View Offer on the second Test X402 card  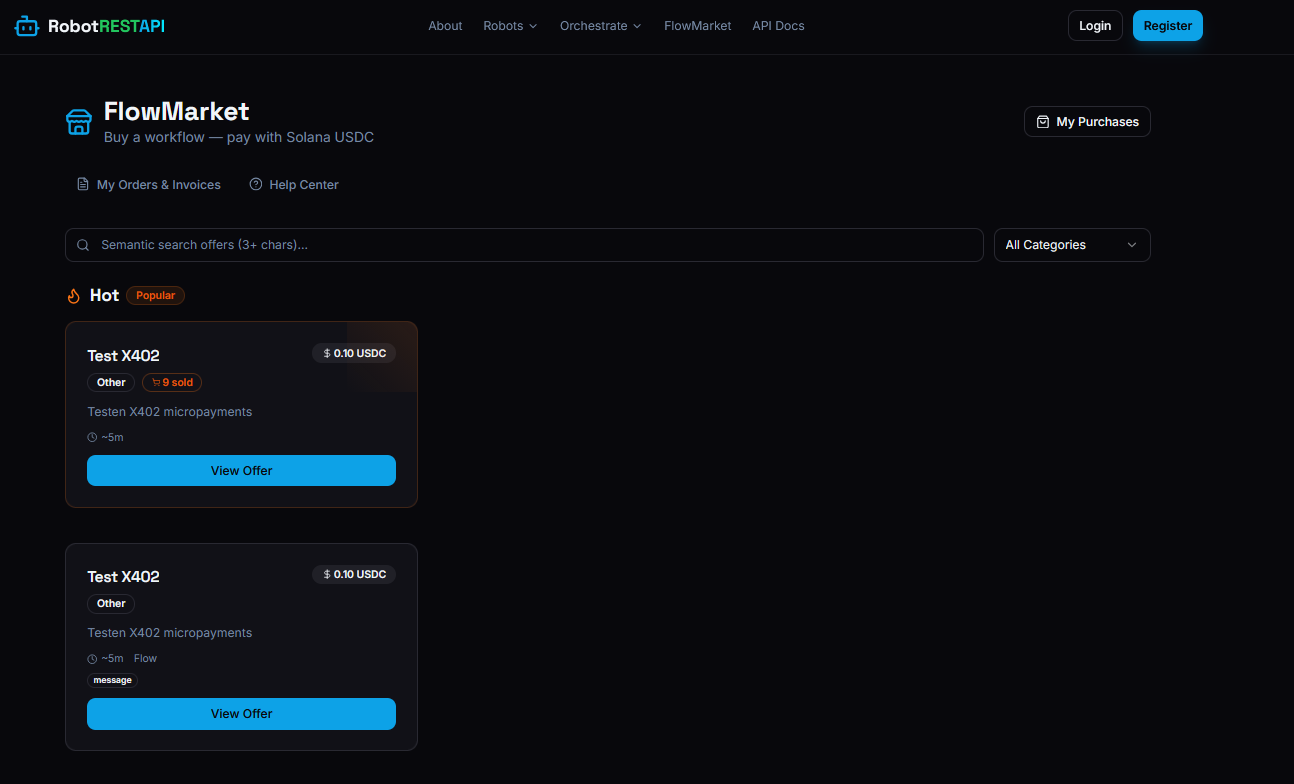click(x=241, y=714)
